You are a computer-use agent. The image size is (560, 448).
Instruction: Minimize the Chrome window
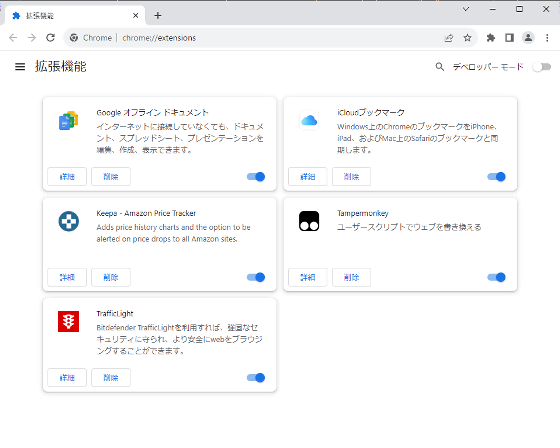click(x=493, y=9)
